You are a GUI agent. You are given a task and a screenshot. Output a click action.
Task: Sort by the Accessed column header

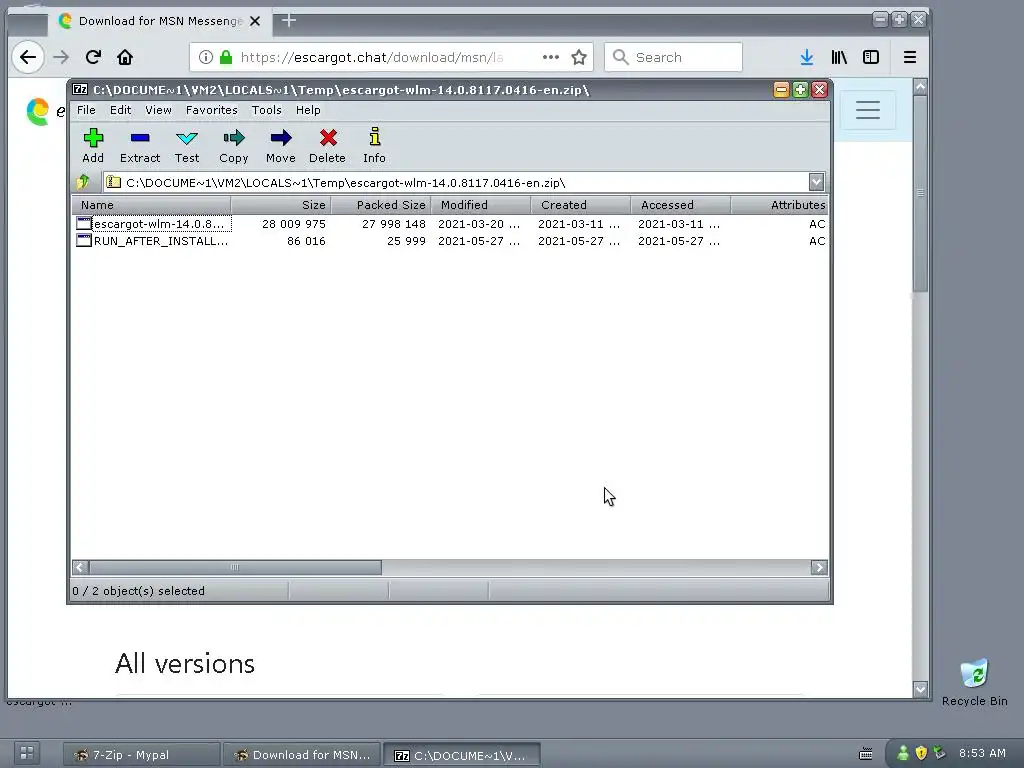coord(681,205)
